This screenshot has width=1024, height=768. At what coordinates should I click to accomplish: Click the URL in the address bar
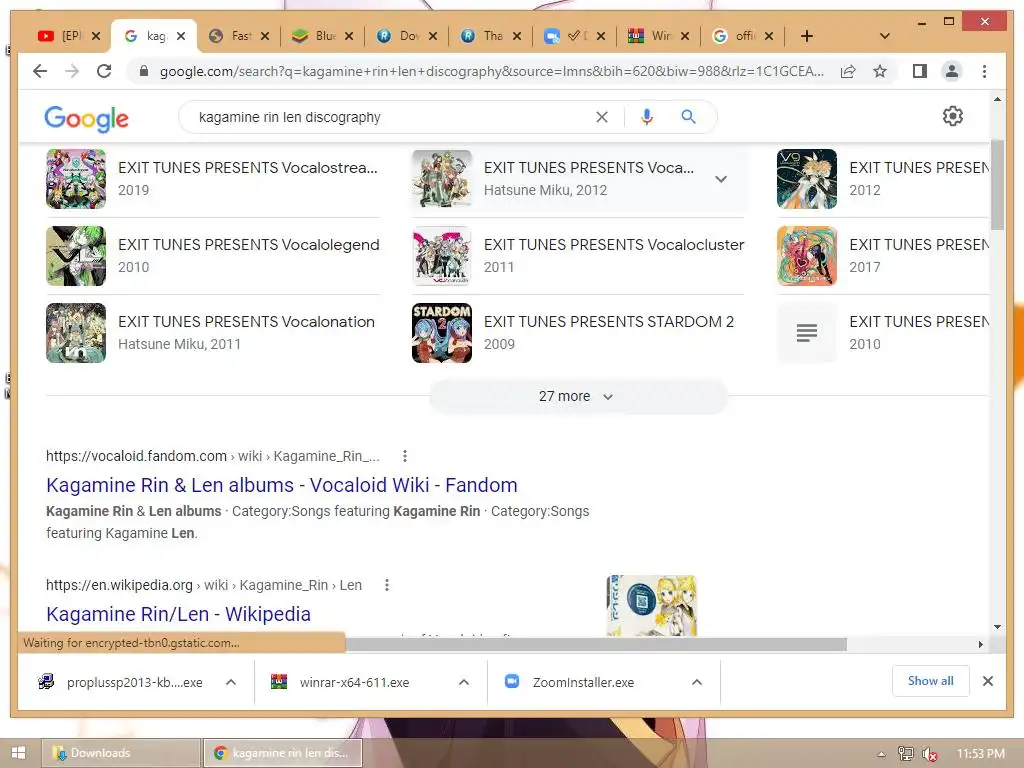point(492,71)
